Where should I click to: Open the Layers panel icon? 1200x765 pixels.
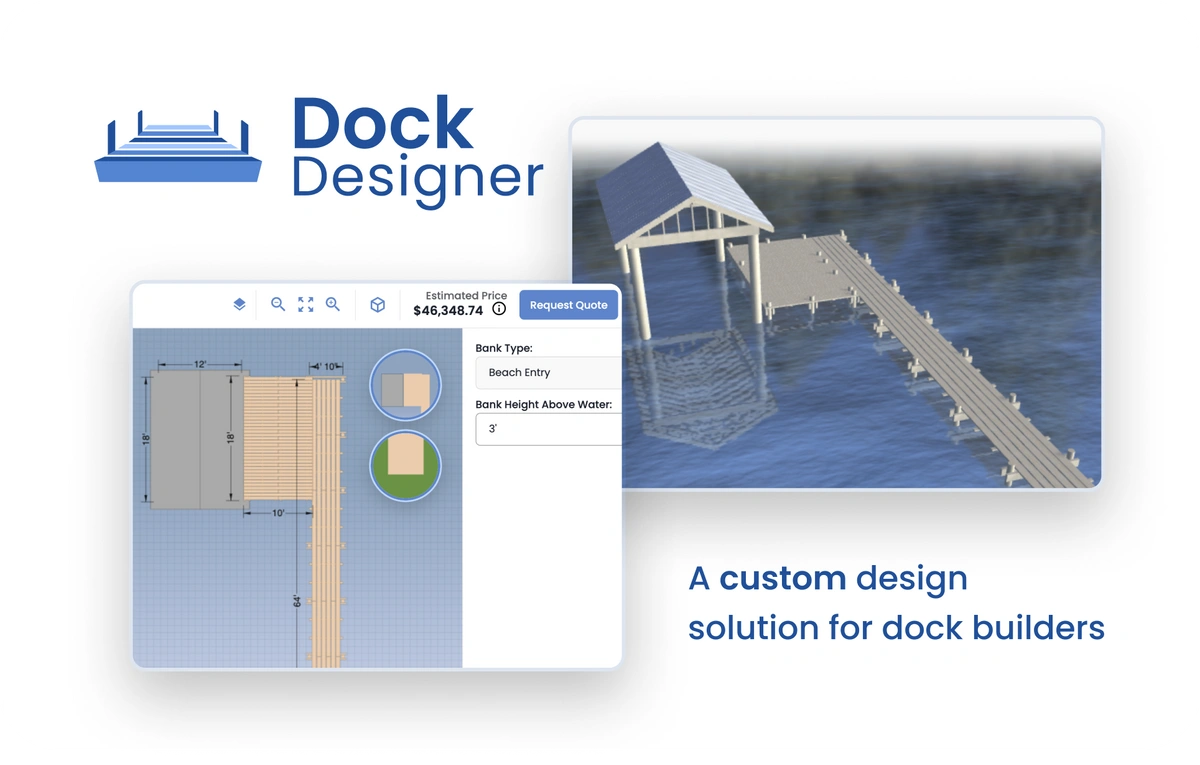[x=238, y=304]
